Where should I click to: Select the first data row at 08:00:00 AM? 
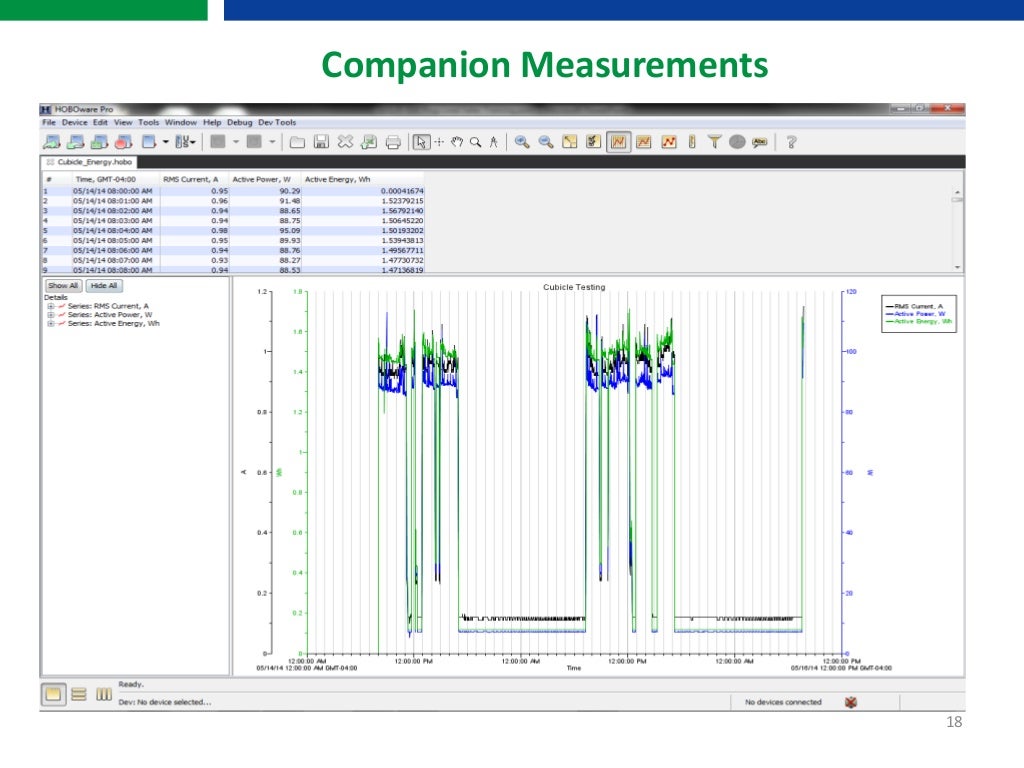tap(112, 190)
